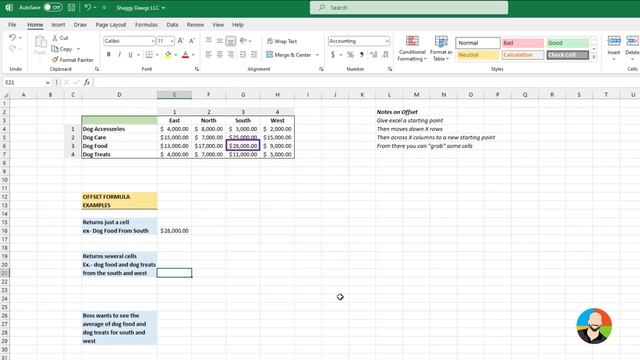
Task: Expand the Name Box dropdown arrow
Action: (x=47, y=82)
